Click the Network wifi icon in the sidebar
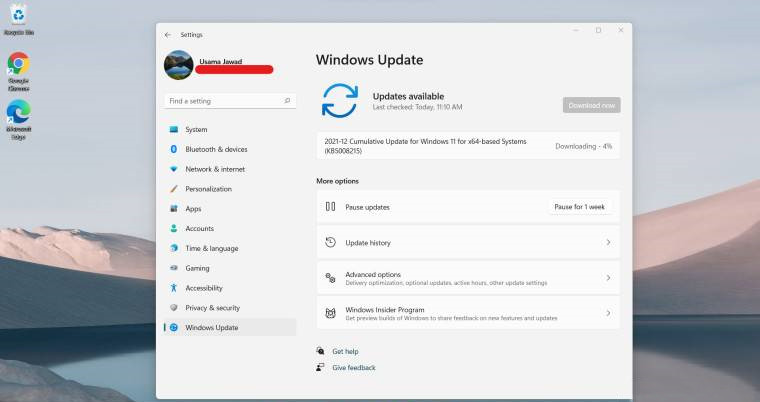760x402 pixels. coord(174,169)
